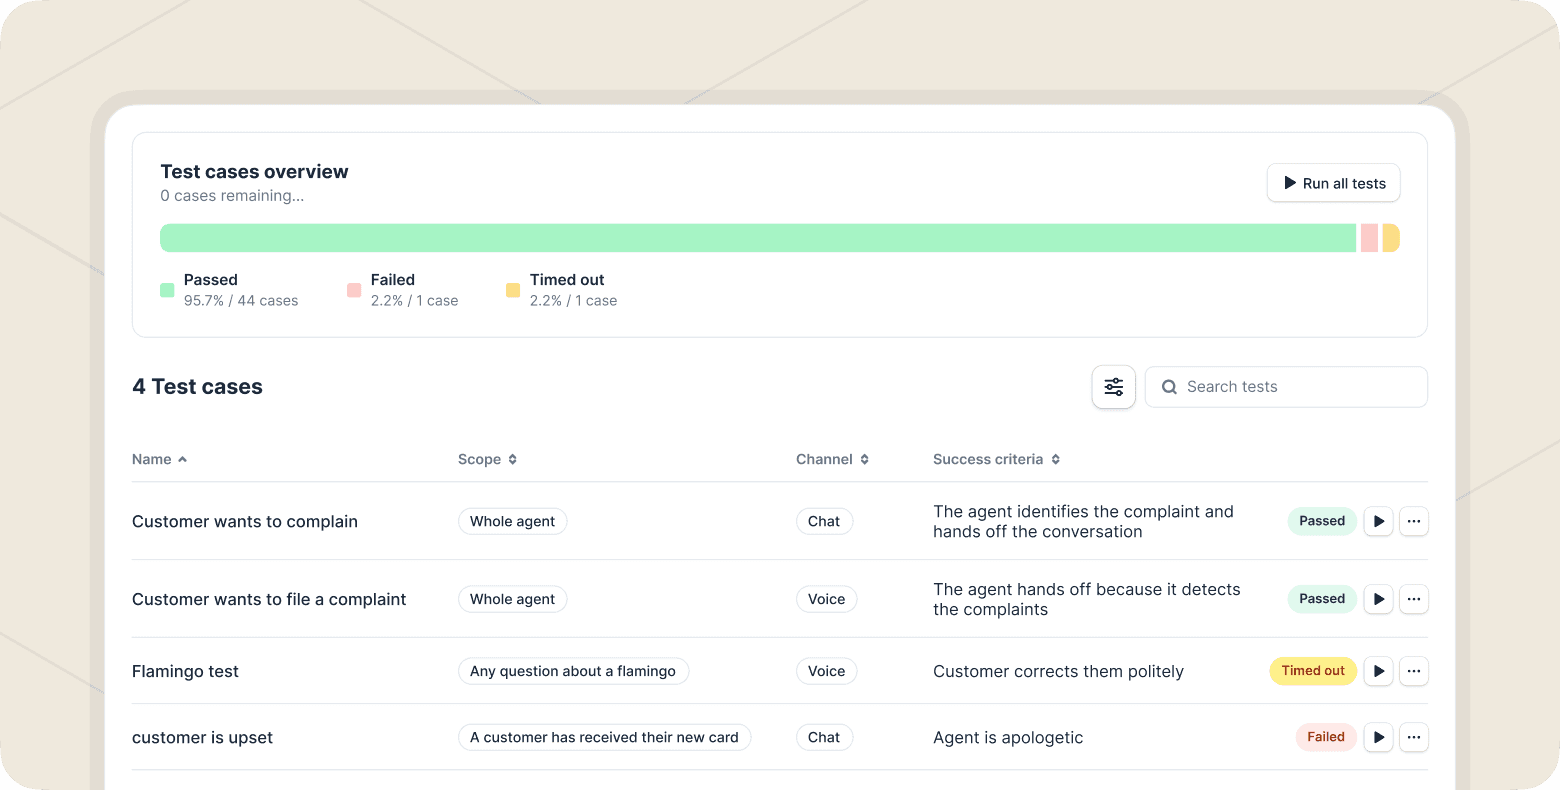Screen dimensions: 1560x790
Task: Click Chat tag on Customer wants to complain row
Action: (x=824, y=521)
